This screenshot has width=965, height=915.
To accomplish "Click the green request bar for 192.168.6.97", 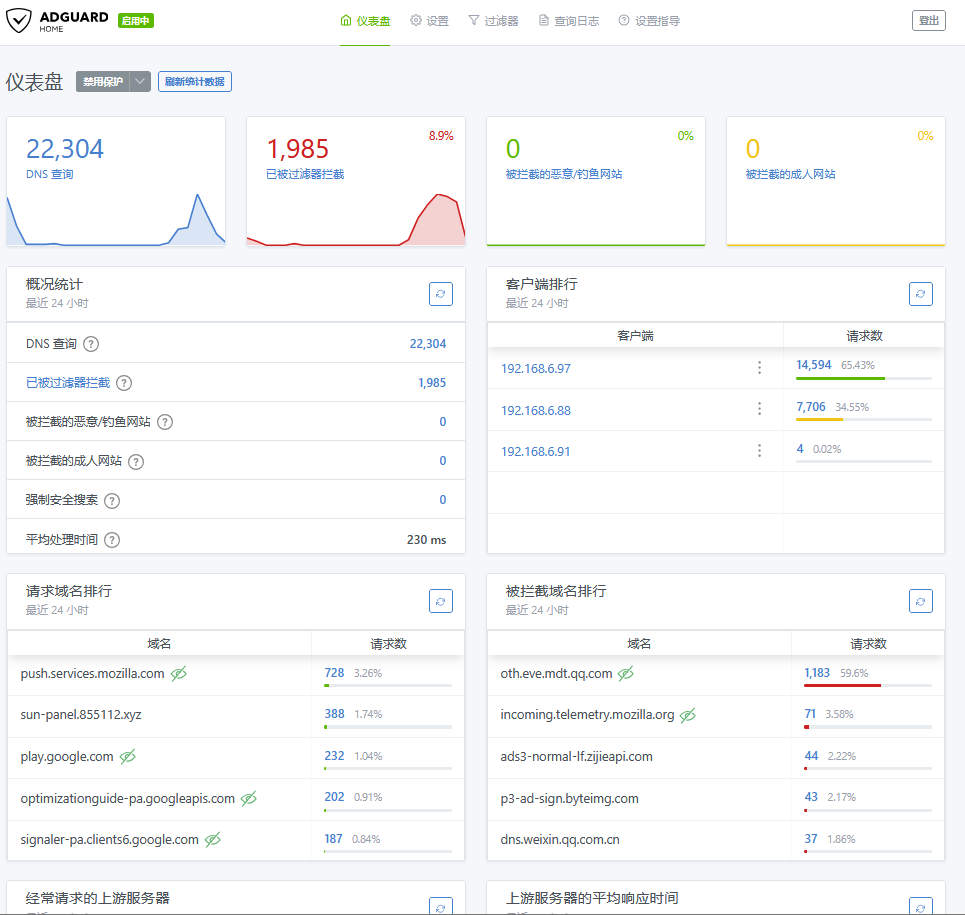I will [x=840, y=379].
